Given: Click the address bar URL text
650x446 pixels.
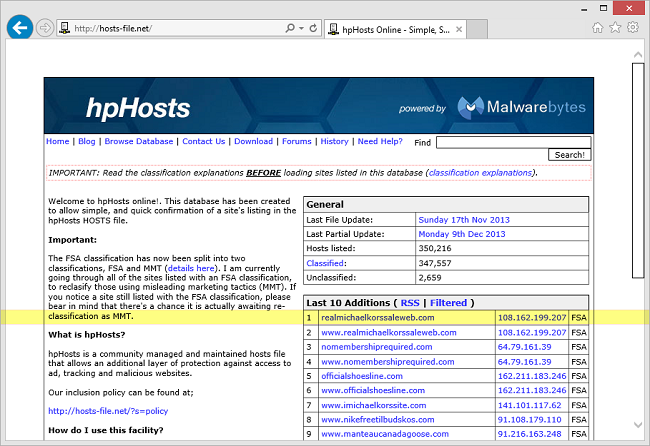Looking at the screenshot, I should 113,28.
